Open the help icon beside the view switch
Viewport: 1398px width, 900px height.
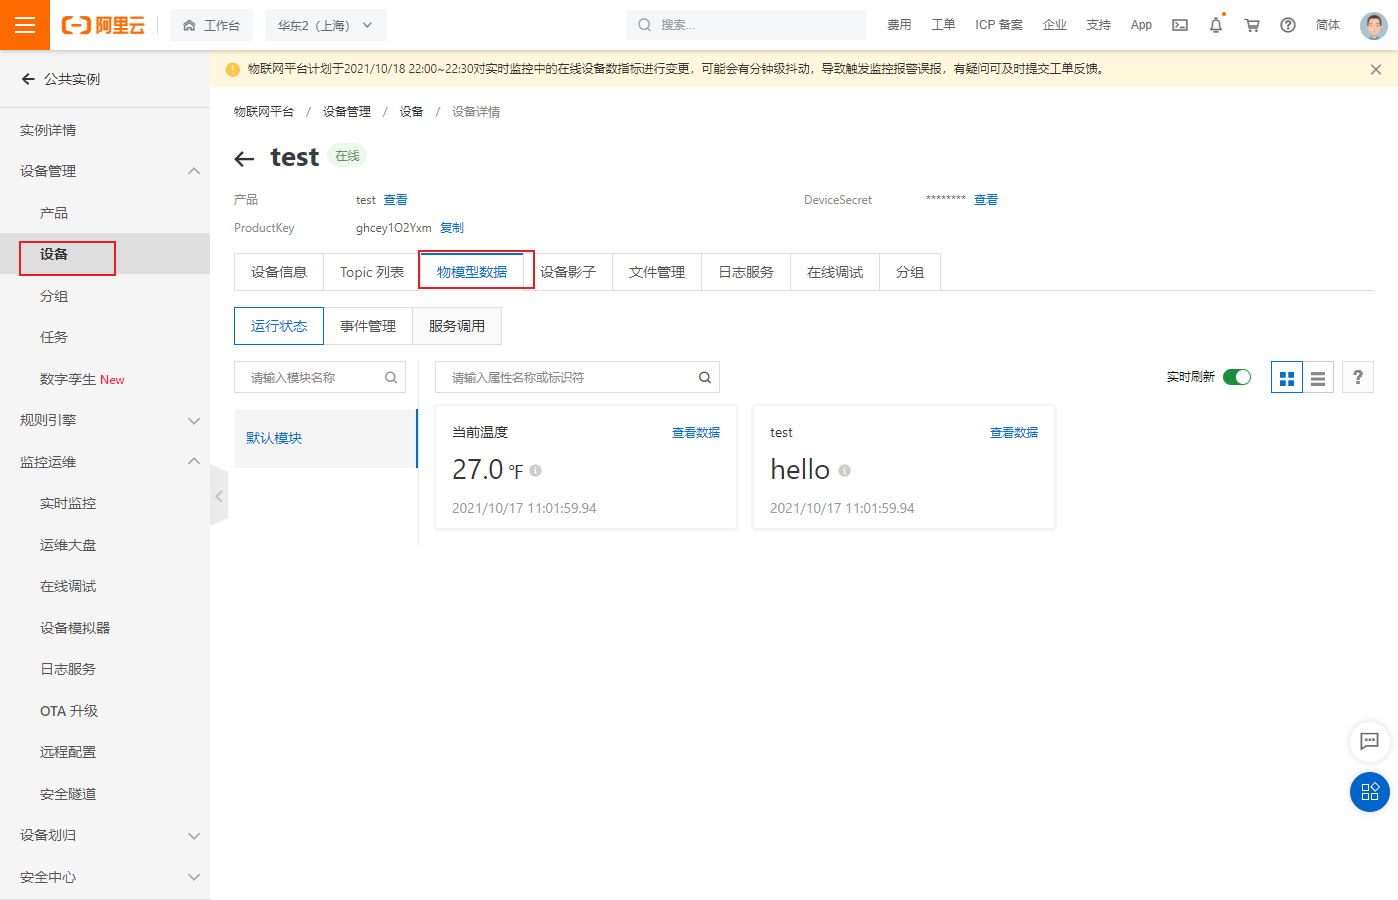(x=1358, y=377)
